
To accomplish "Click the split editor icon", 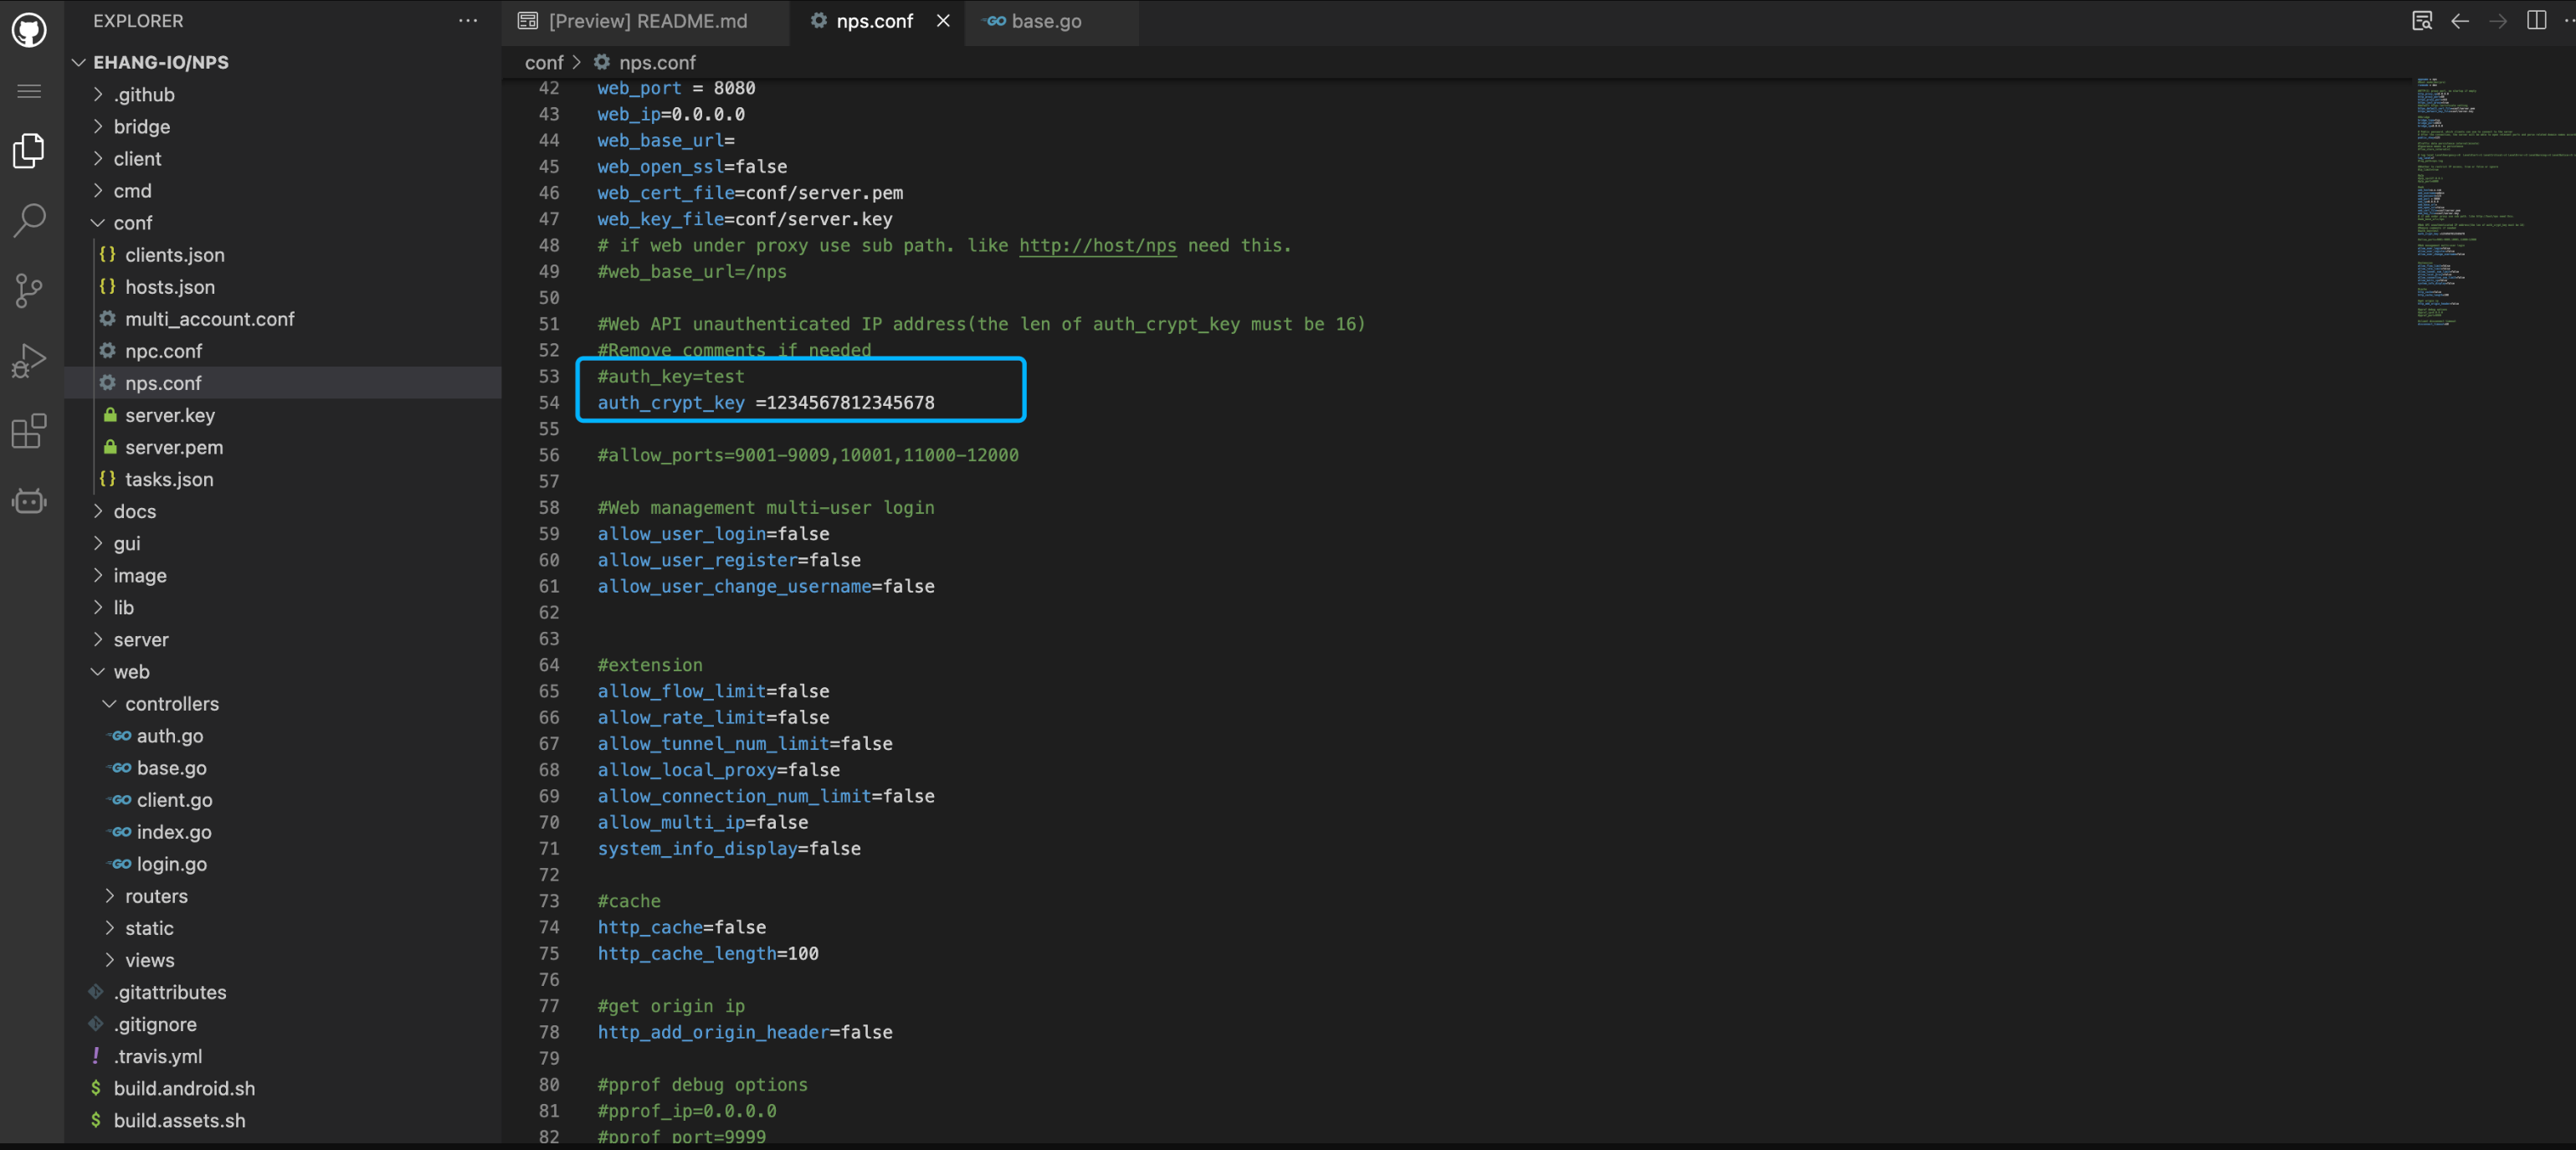I will pyautogui.click(x=2536, y=21).
